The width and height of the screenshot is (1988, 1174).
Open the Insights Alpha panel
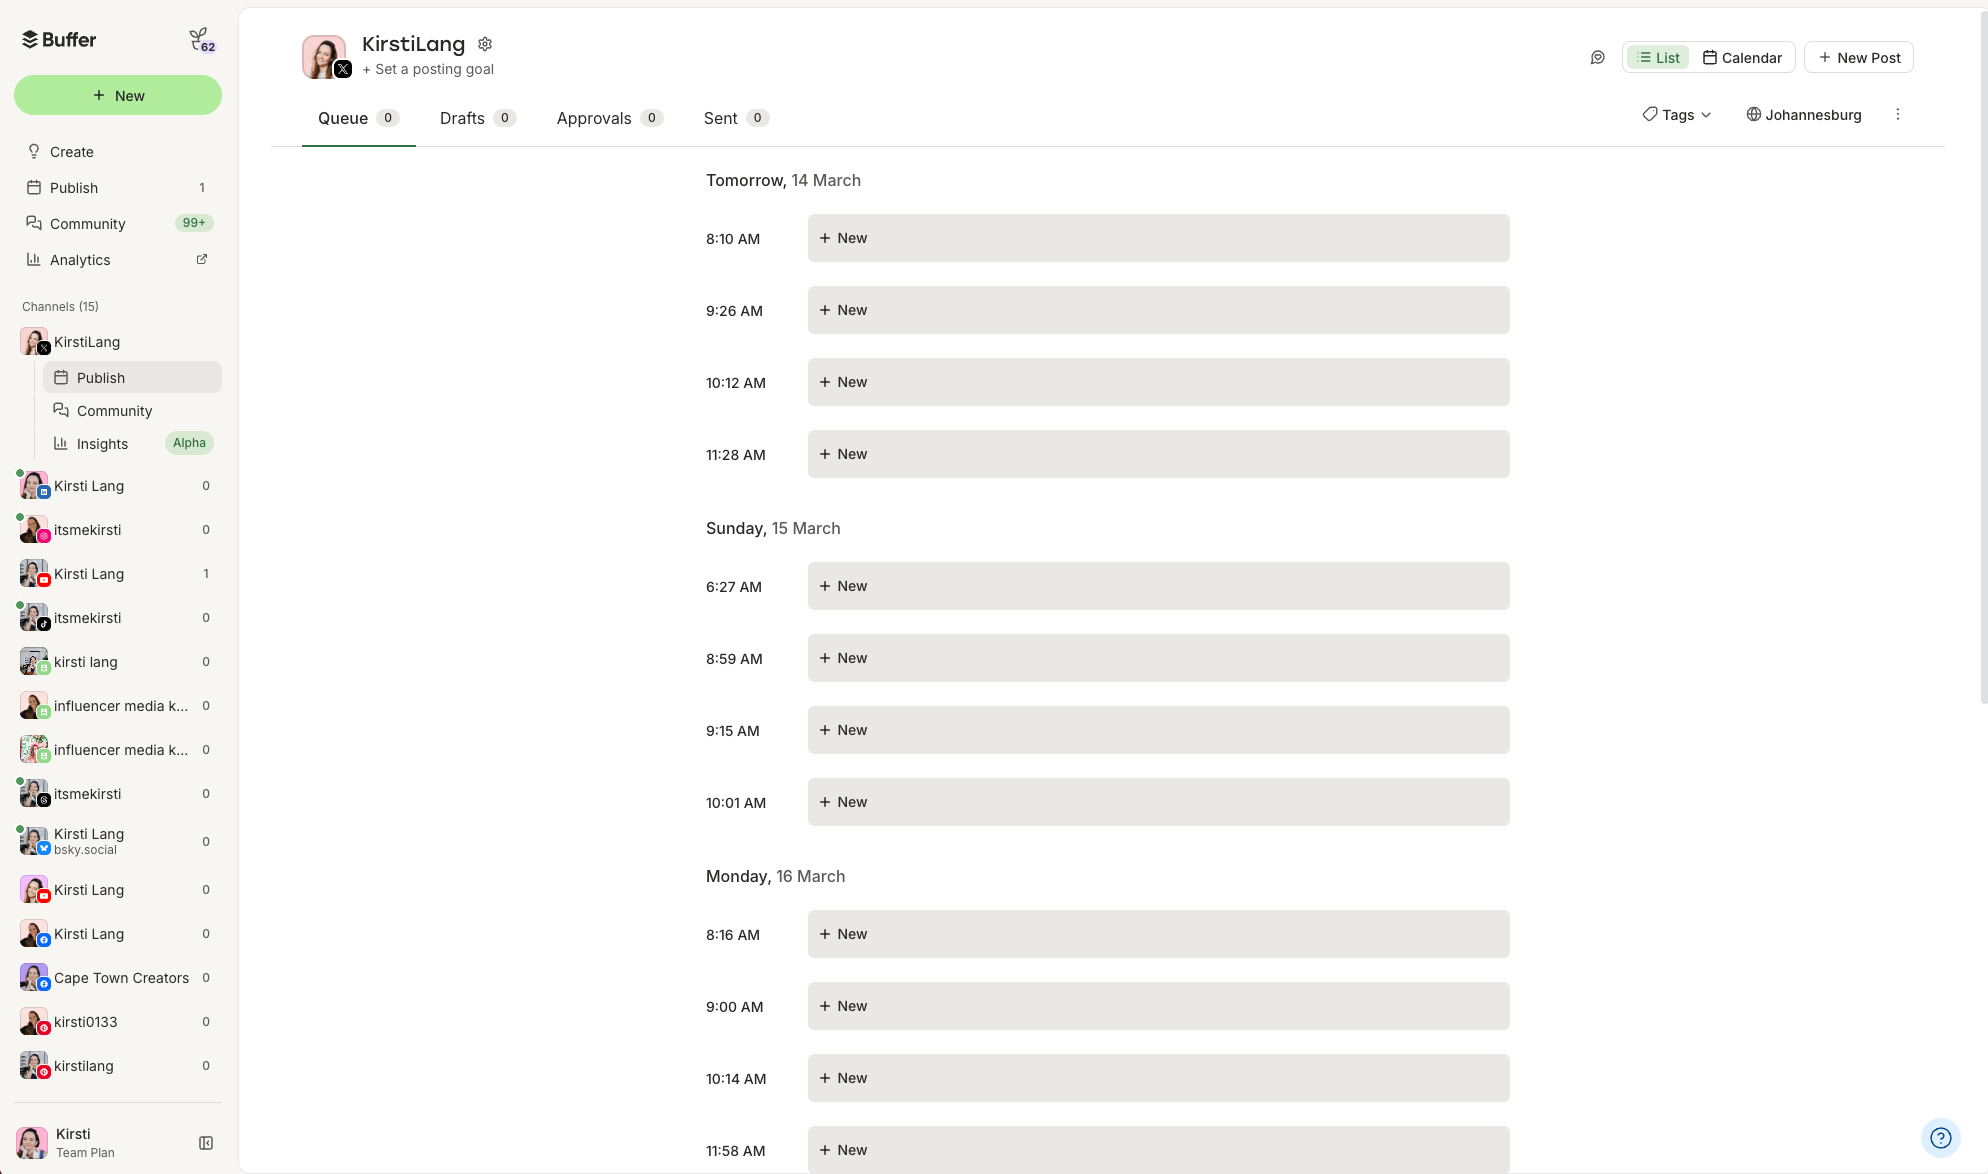tap(103, 443)
